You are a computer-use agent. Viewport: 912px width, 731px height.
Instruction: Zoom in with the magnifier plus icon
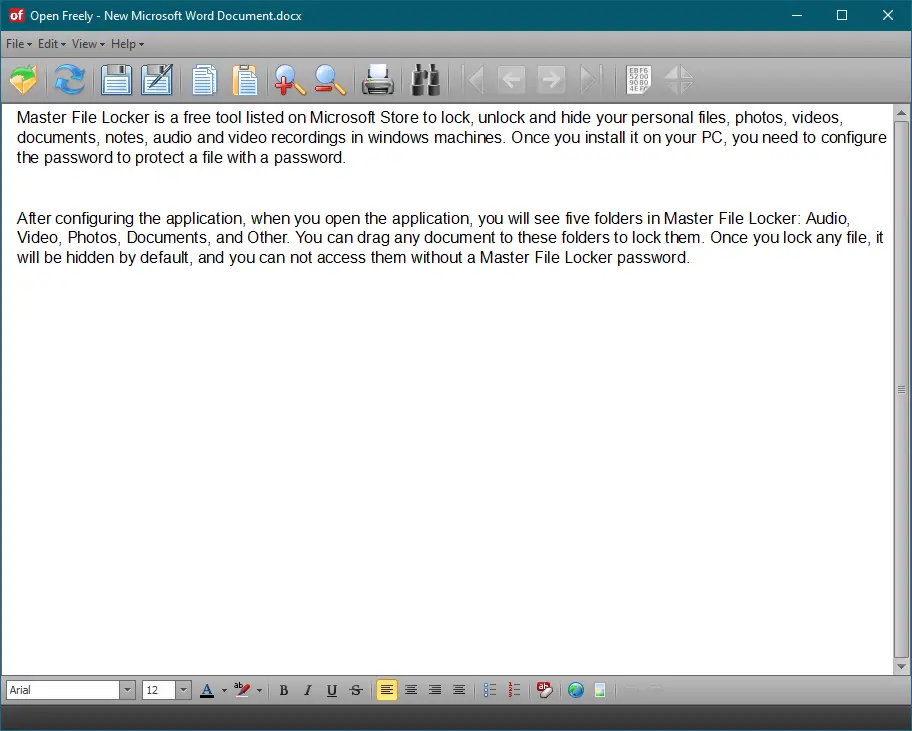(290, 80)
